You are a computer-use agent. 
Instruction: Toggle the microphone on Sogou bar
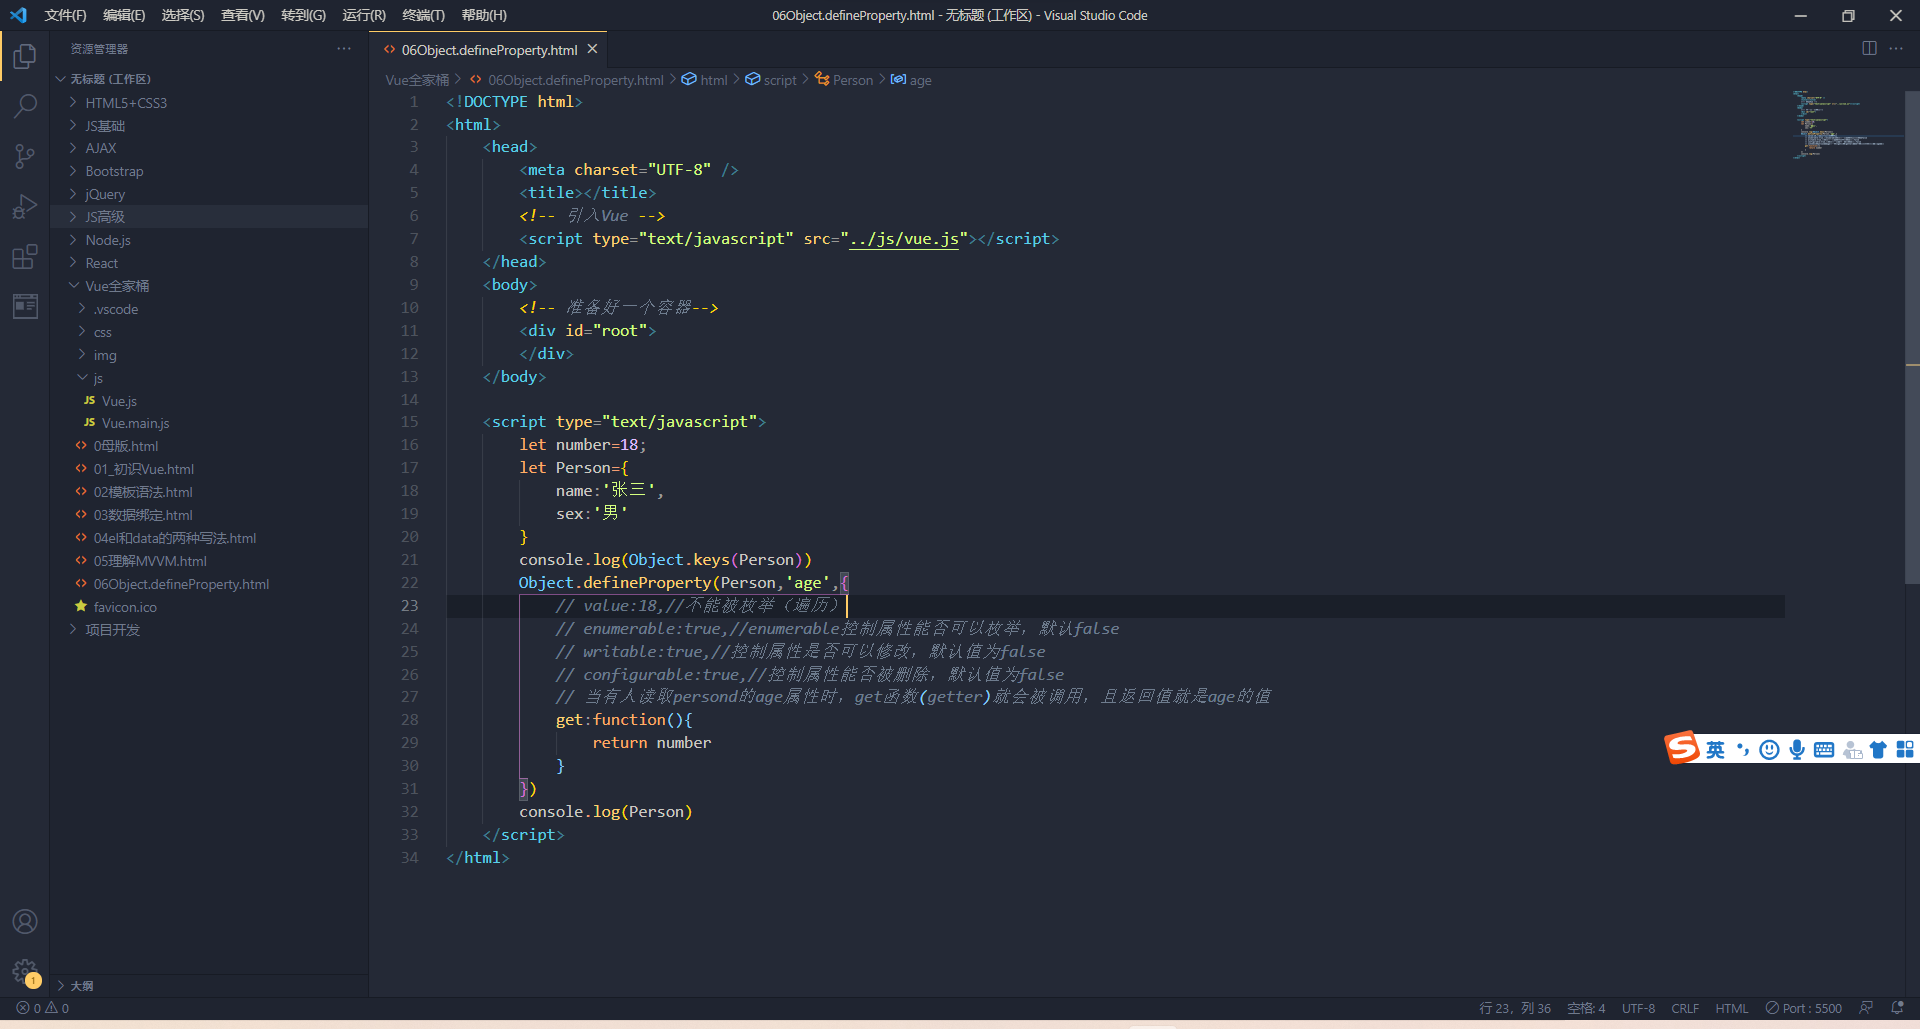pos(1797,749)
